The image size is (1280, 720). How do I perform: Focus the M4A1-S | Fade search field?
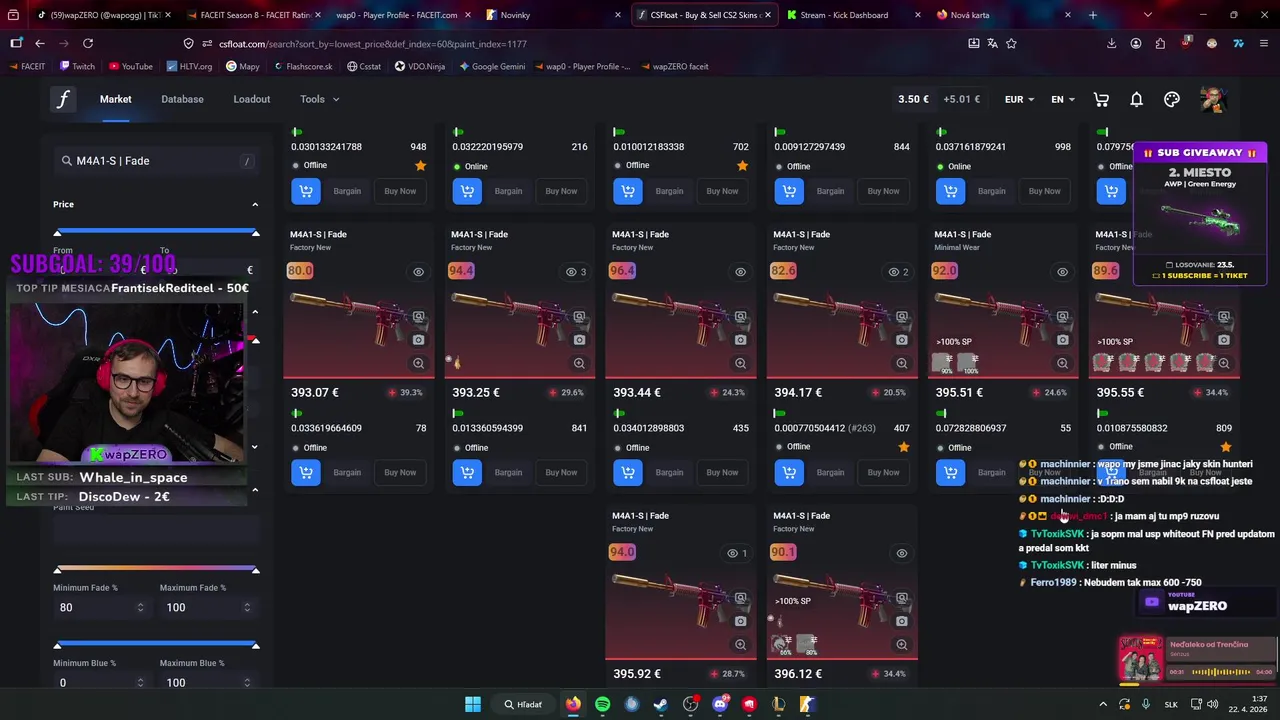156,161
